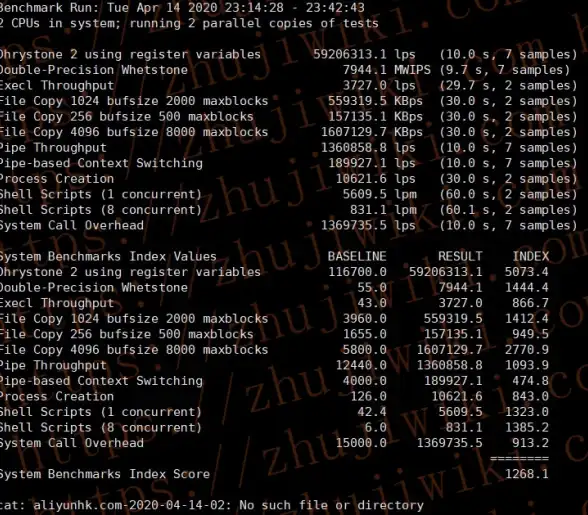Image resolution: width=588 pixels, height=515 pixels.
Task: Click File Copy 1024 value 559319.5 KBps
Action: click(375, 101)
